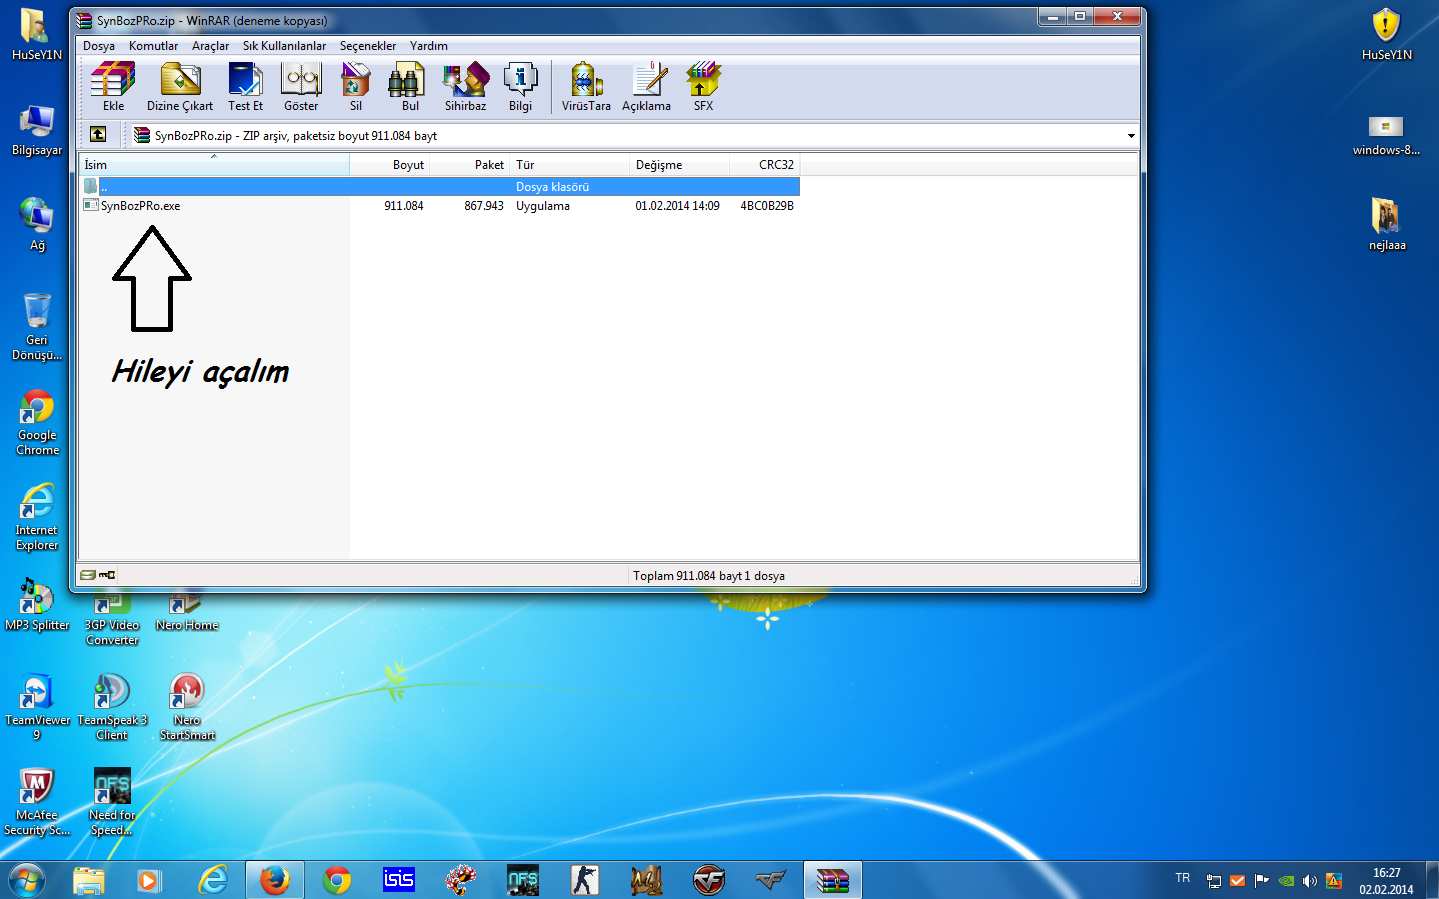Open the Windows Start menu
The width and height of the screenshot is (1439, 899).
27,880
